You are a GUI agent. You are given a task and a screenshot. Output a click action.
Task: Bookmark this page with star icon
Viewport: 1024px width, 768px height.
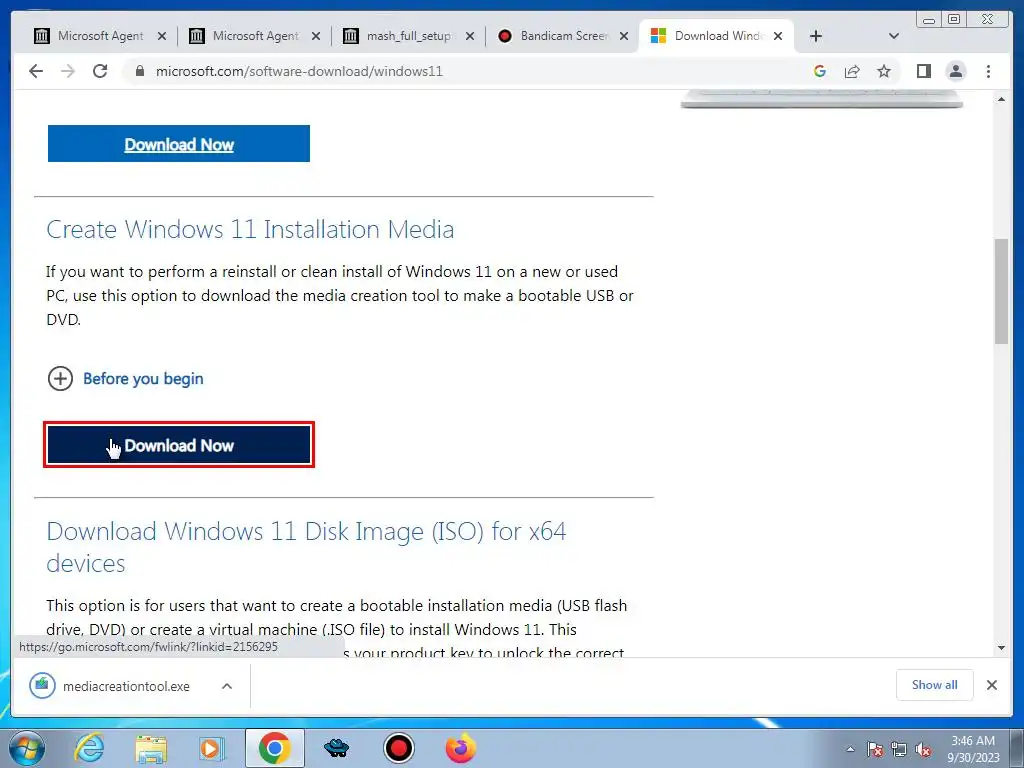tap(884, 71)
